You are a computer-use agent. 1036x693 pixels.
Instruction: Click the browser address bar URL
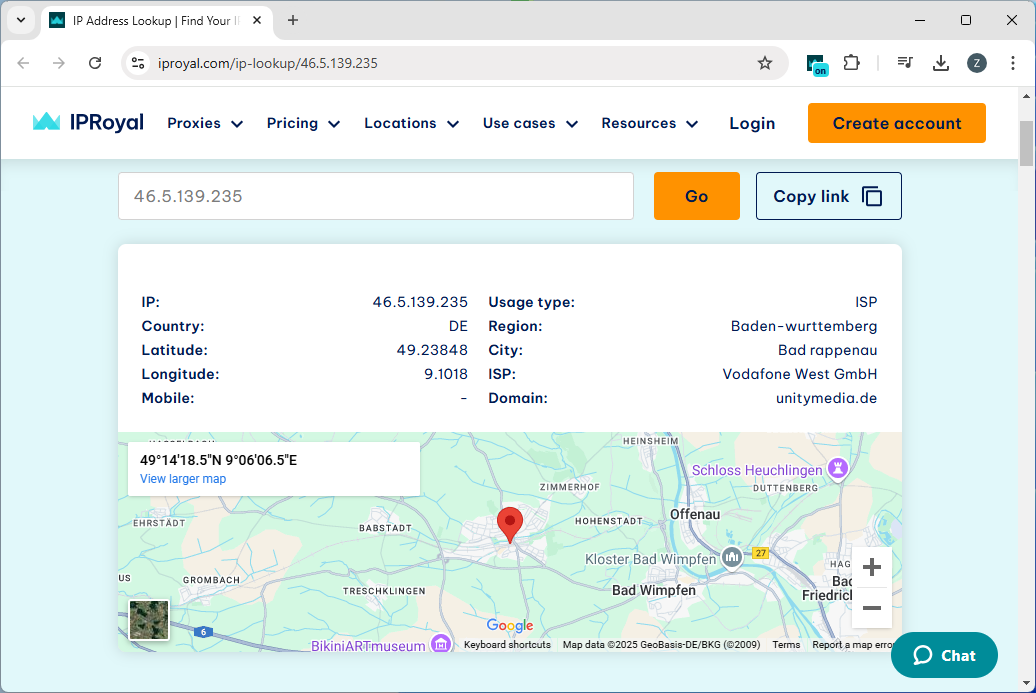[268, 63]
